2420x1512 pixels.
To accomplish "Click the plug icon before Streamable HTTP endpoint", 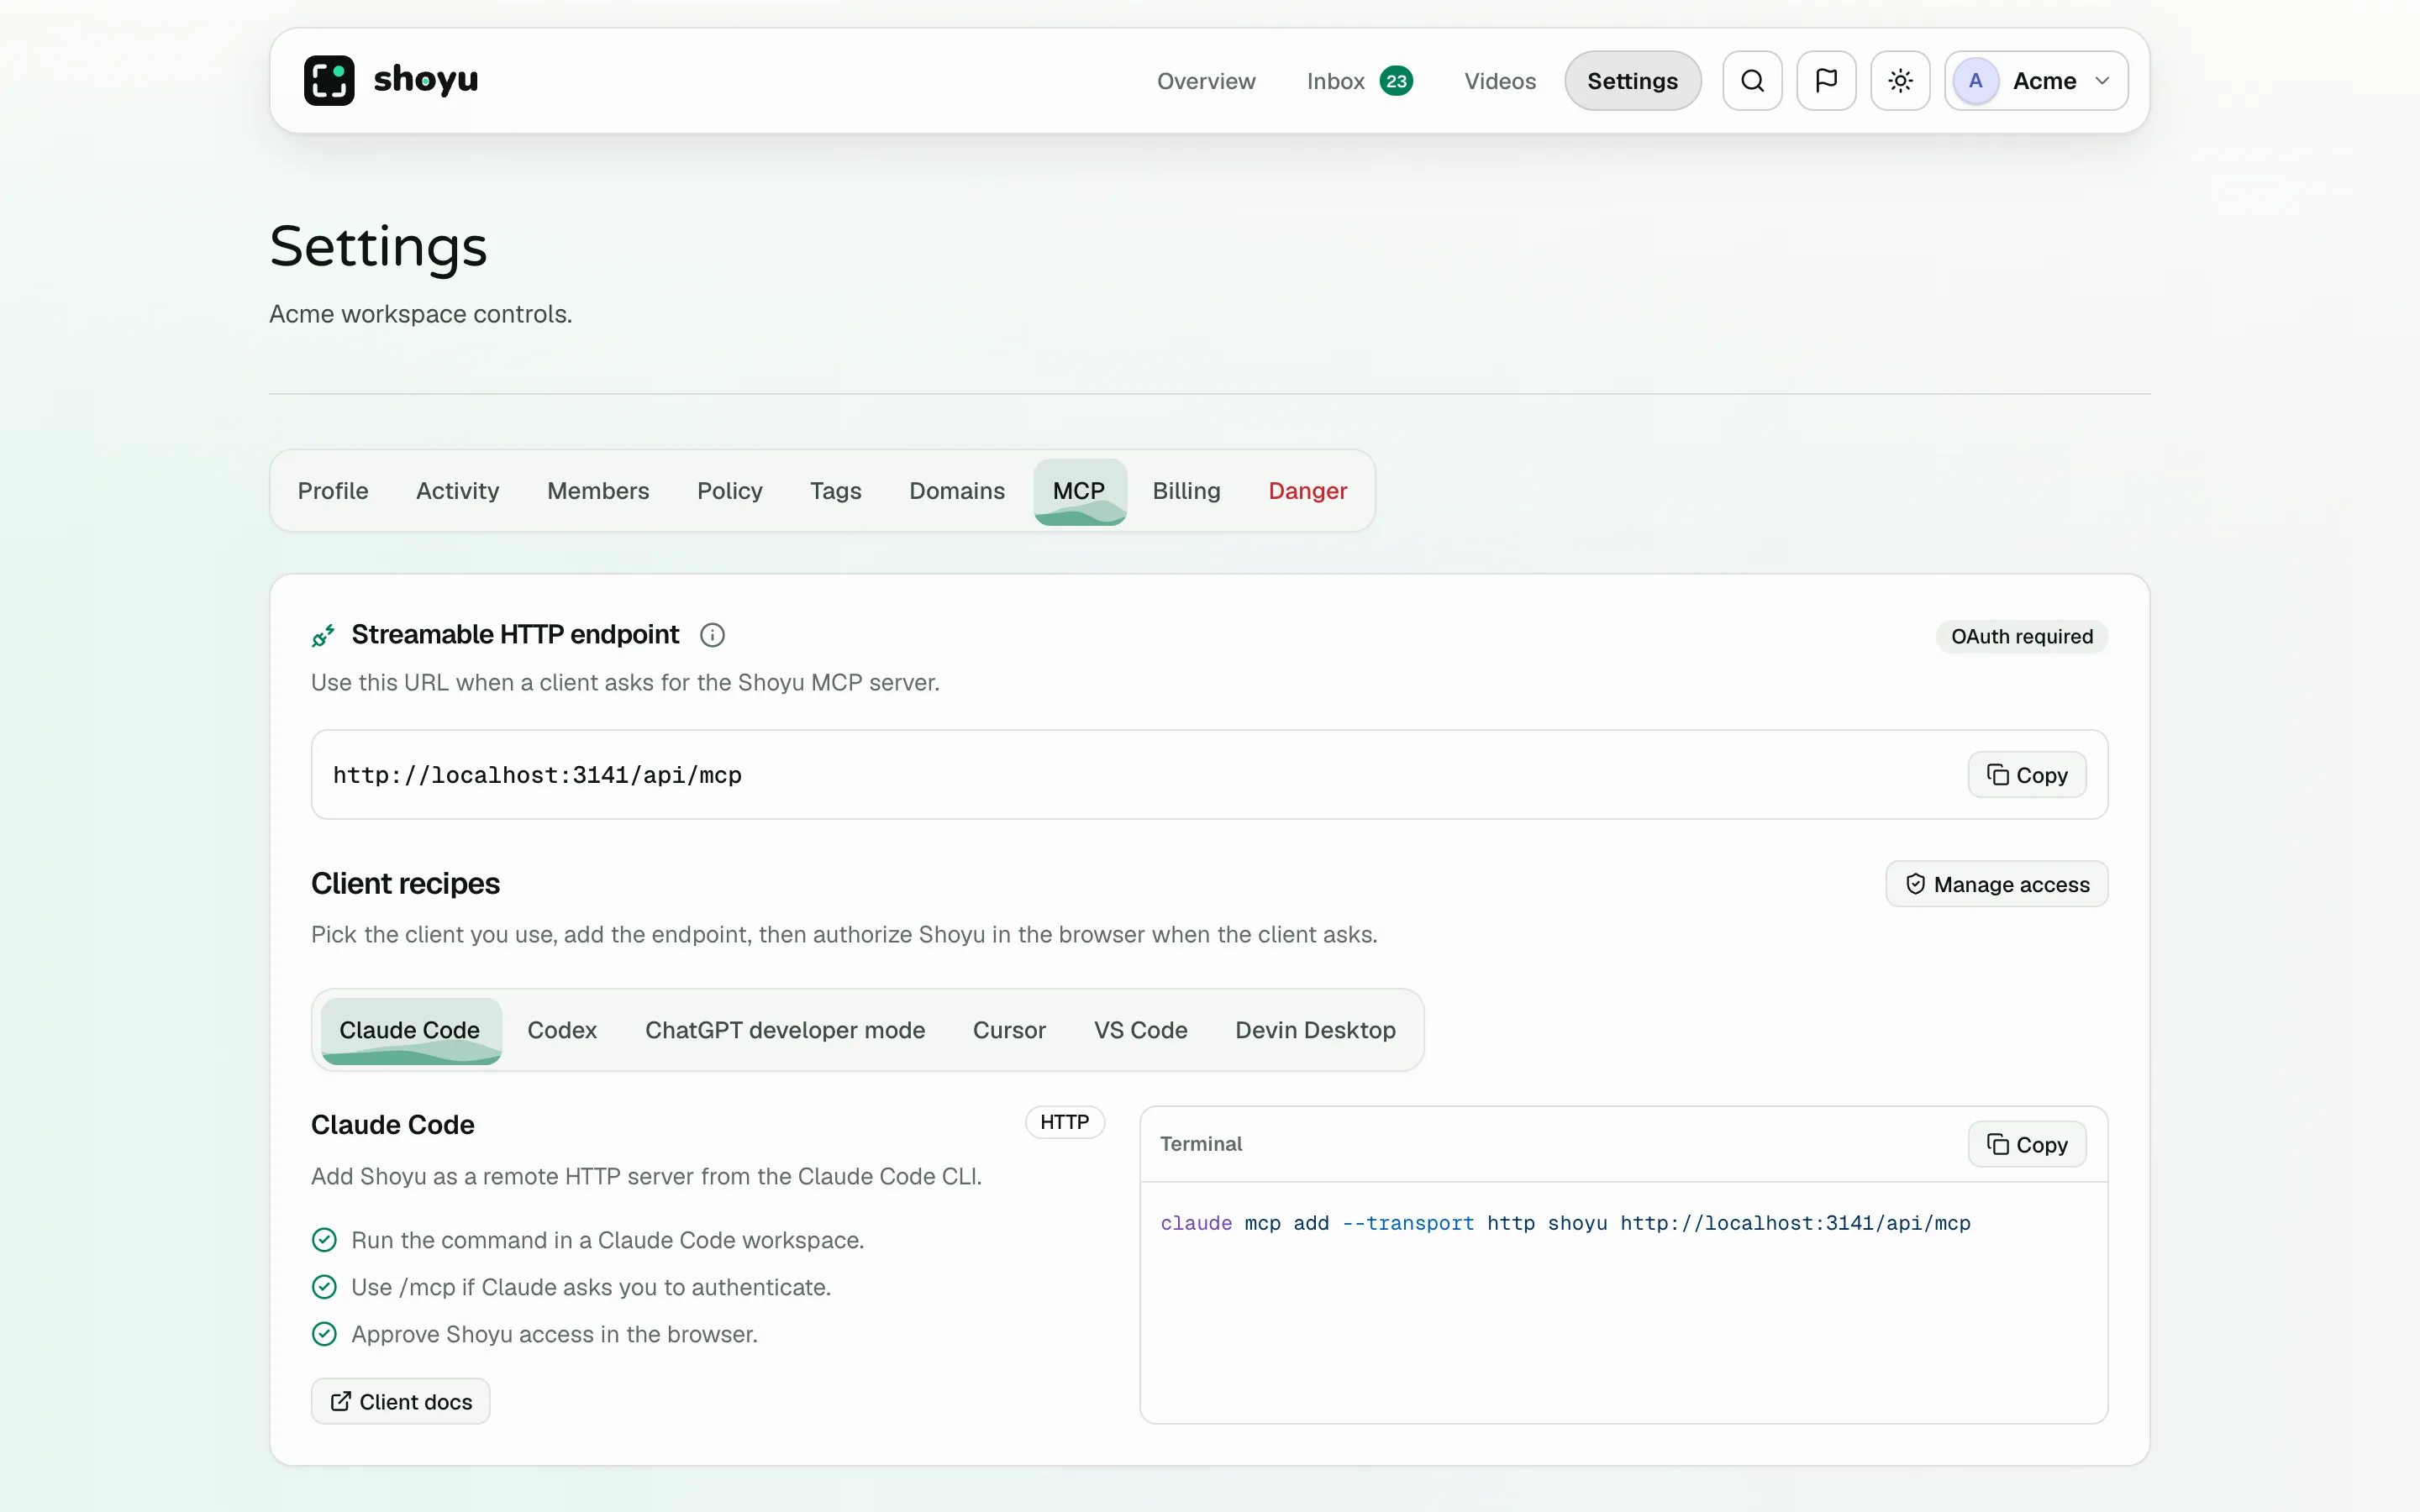I will coord(323,635).
